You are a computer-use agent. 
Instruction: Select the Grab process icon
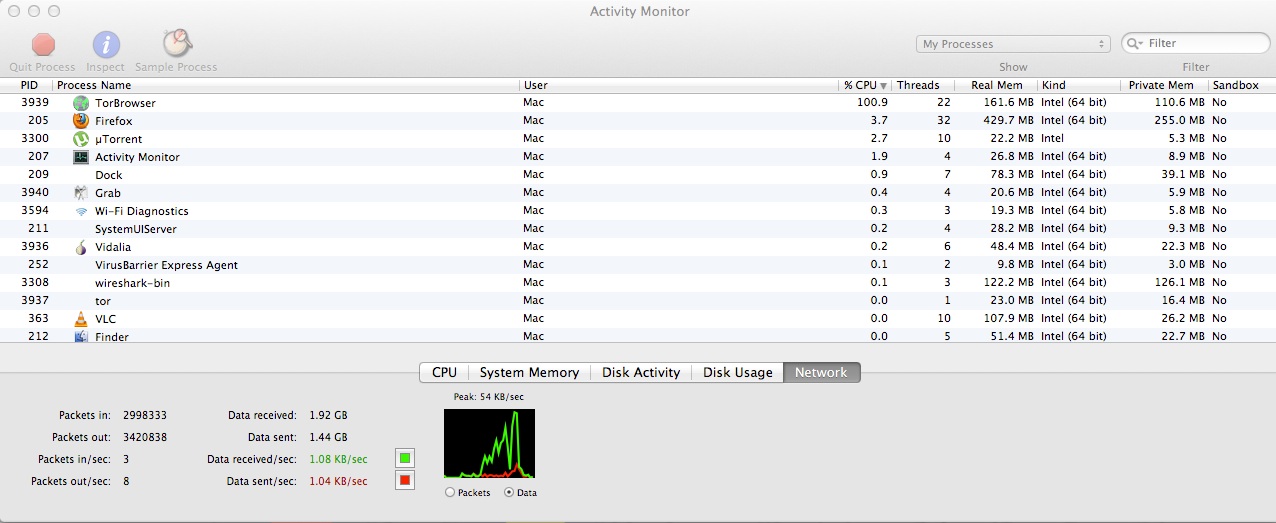coord(81,193)
